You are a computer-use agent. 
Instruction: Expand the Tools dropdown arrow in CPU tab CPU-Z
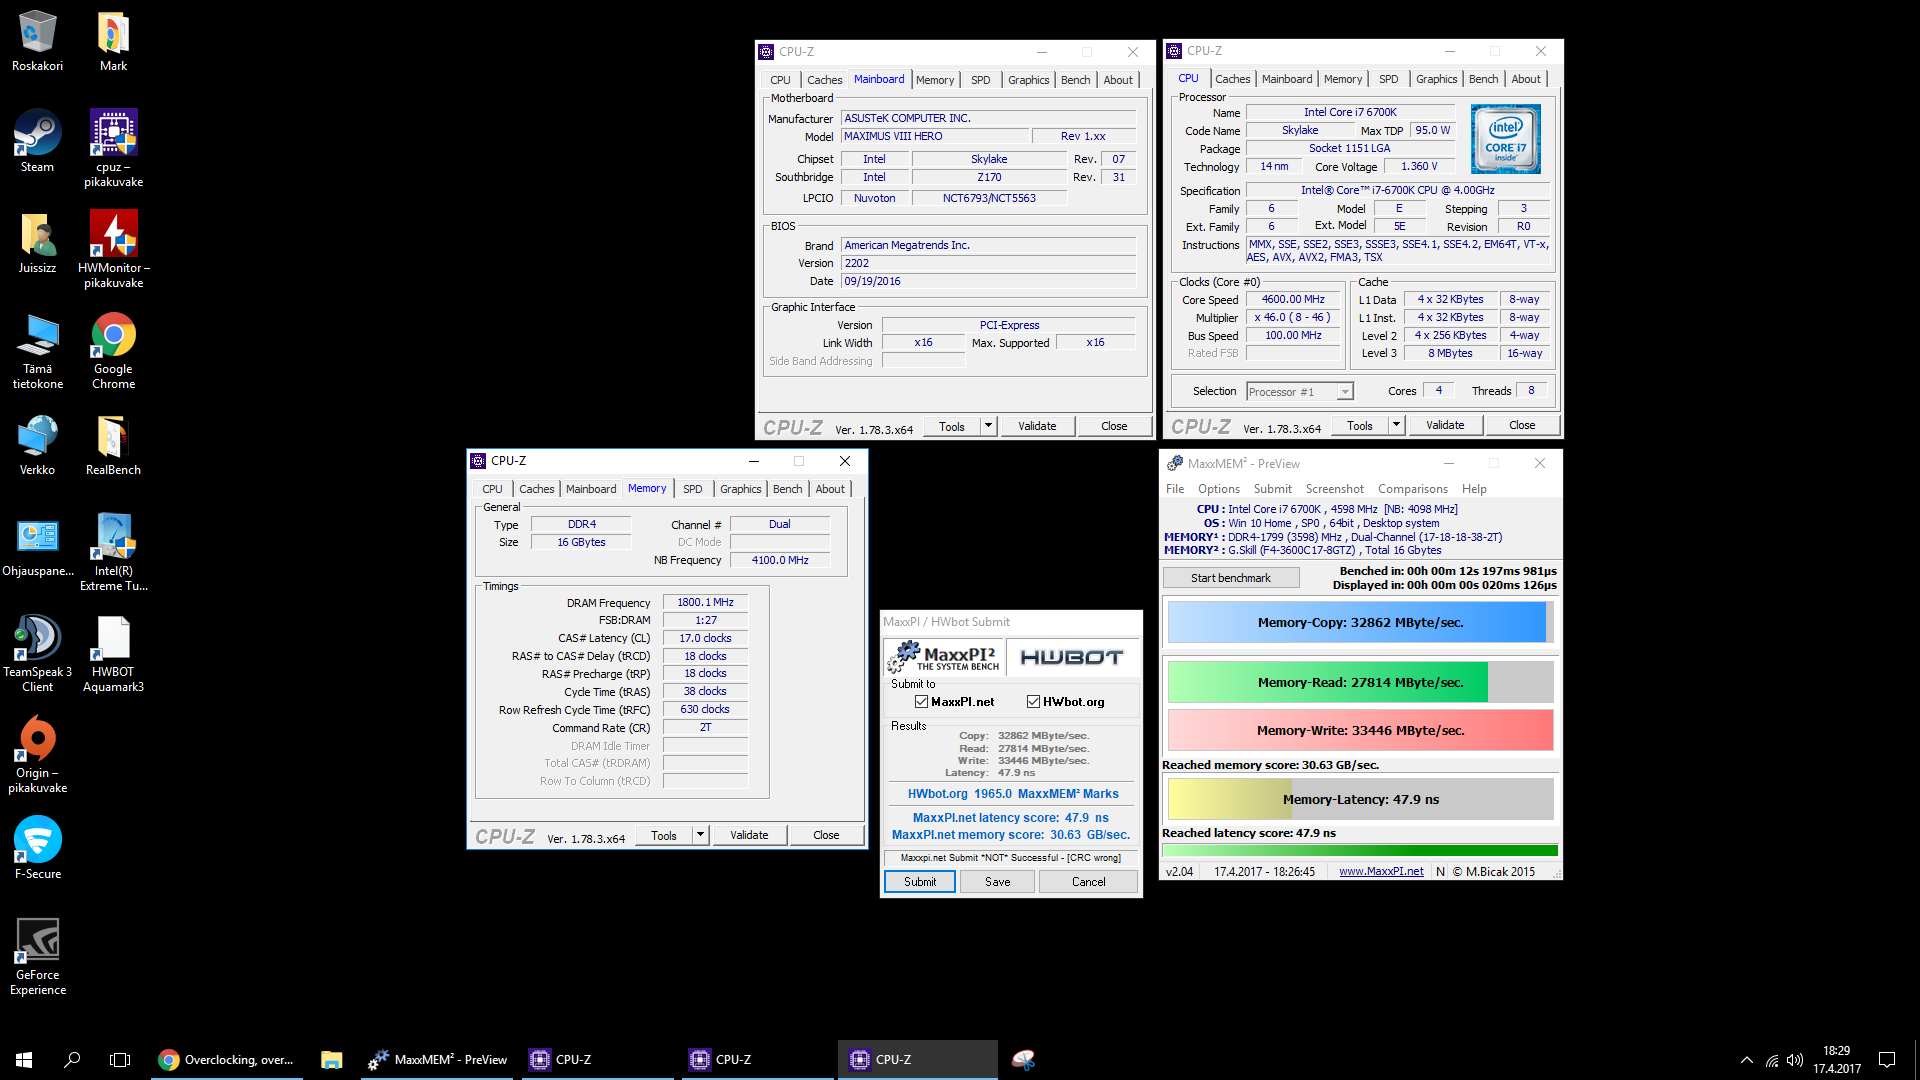(x=1396, y=425)
